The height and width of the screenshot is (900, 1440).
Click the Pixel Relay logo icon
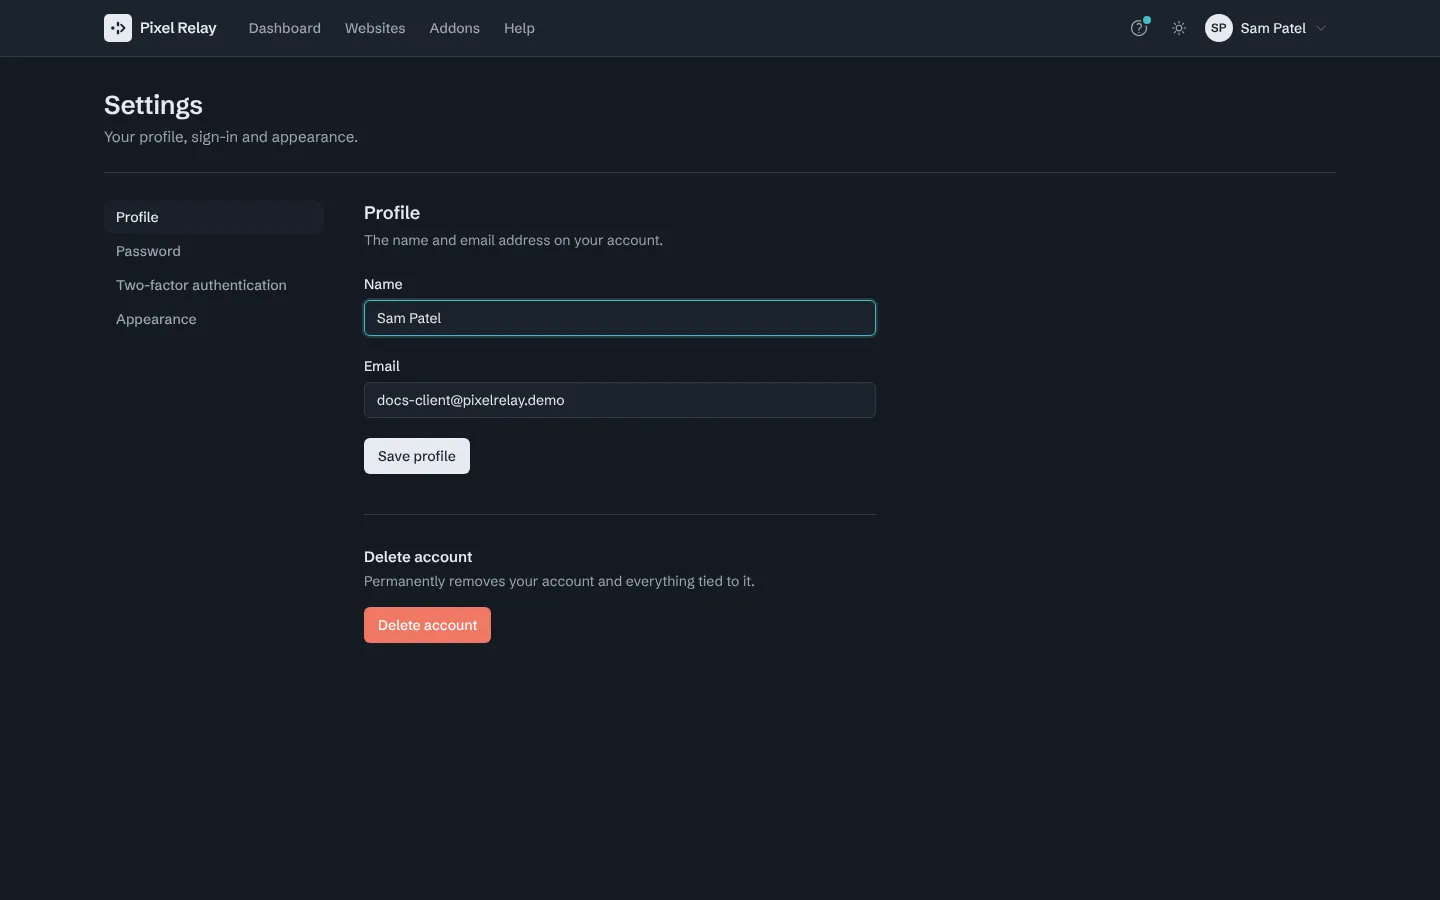(118, 28)
